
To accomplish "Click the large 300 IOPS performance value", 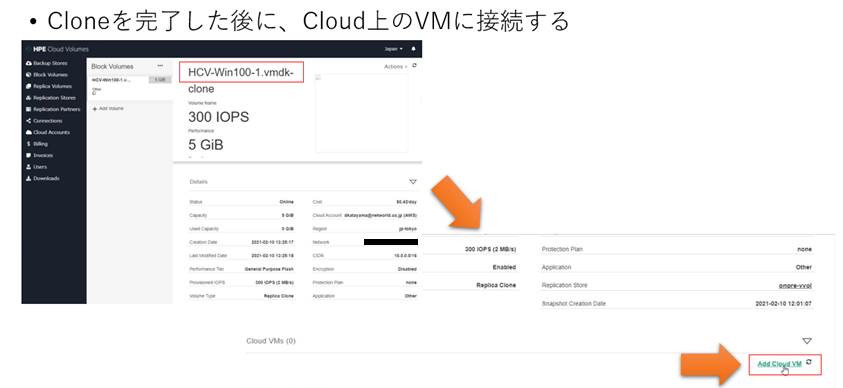I will tap(218, 117).
